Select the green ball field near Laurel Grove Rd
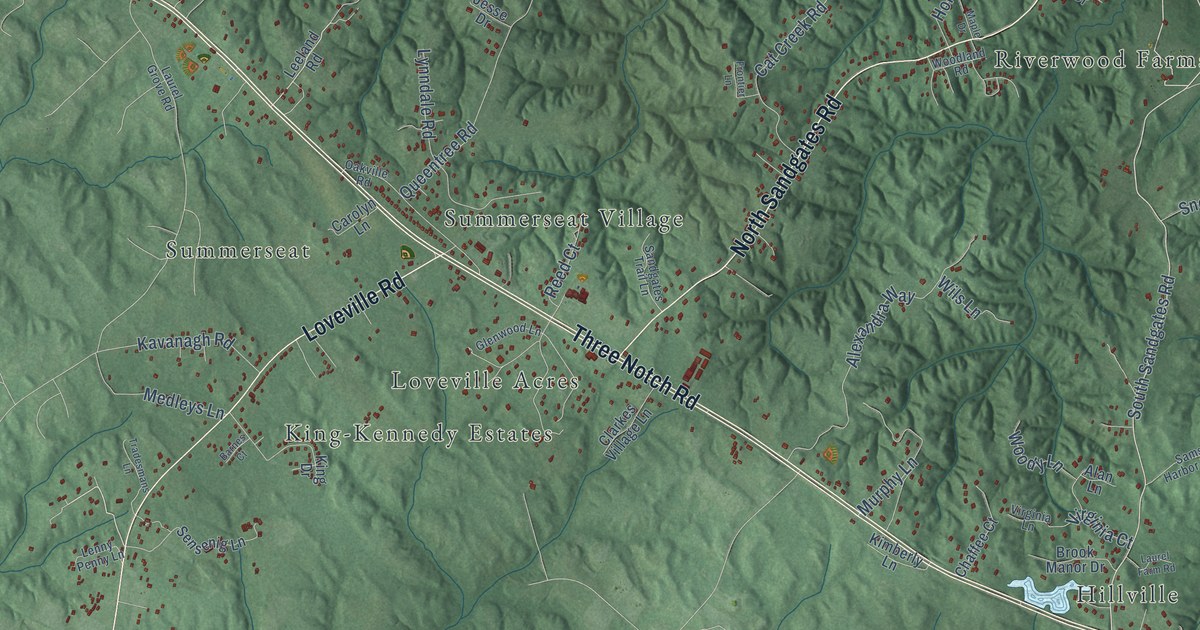 [x=203, y=59]
